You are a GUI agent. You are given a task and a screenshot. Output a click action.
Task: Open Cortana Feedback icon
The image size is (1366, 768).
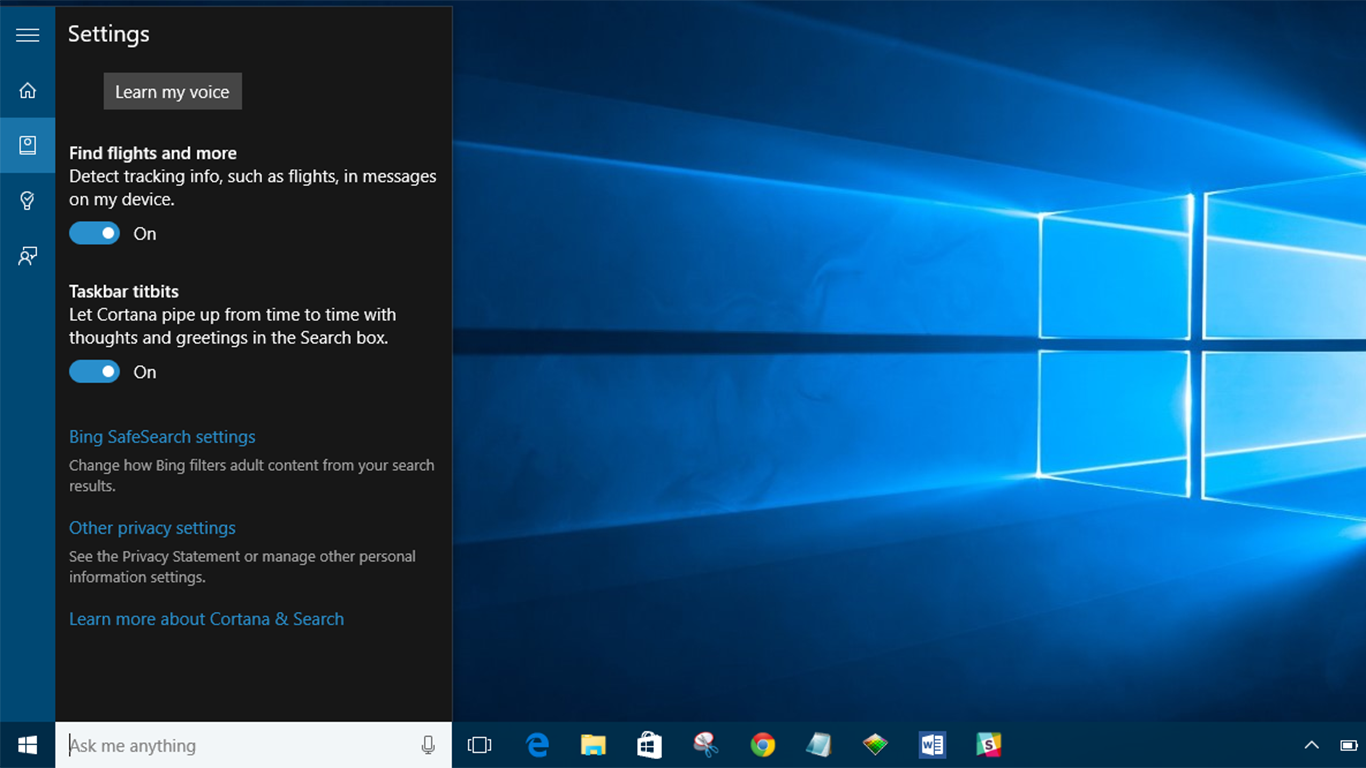[27, 256]
